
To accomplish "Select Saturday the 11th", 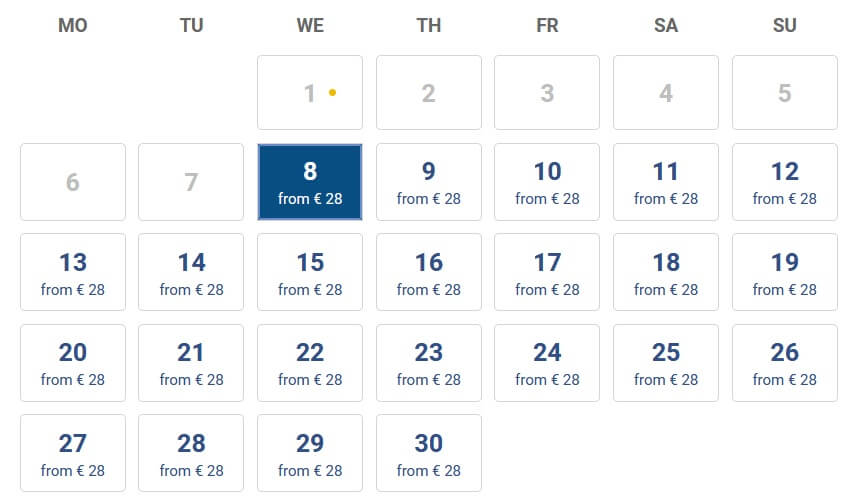I will pyautogui.click(x=666, y=182).
